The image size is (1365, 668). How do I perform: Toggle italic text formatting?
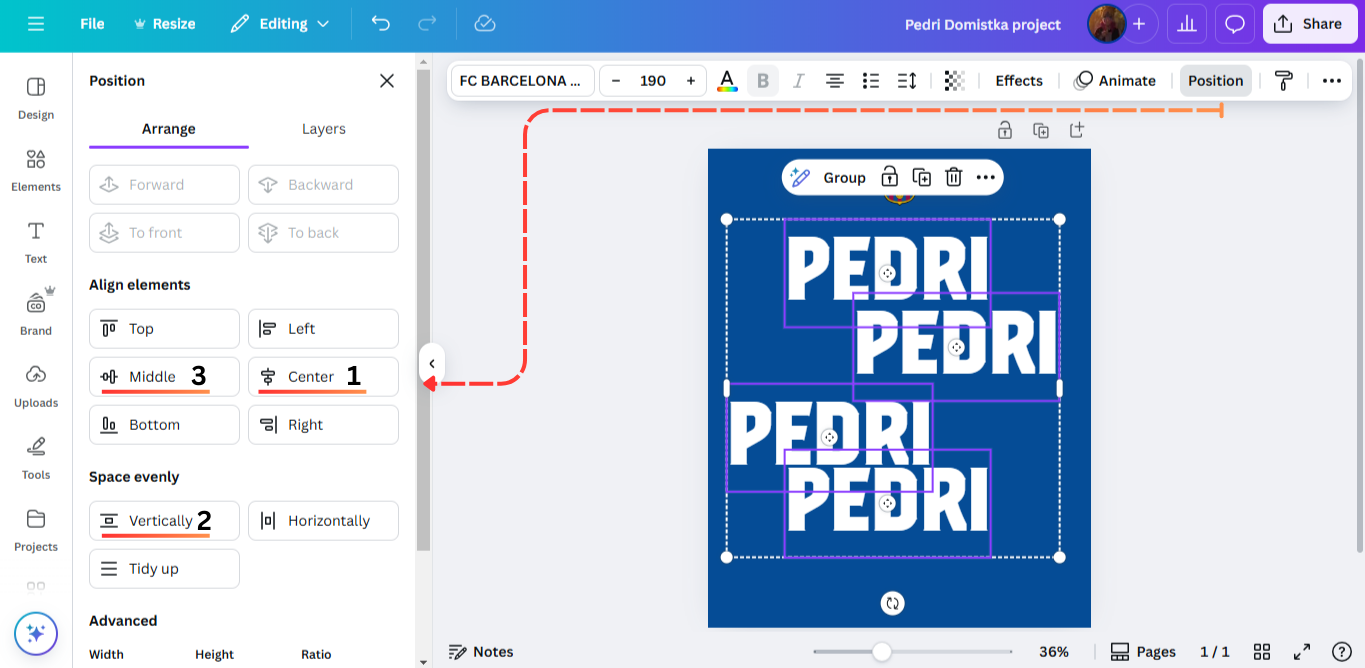pyautogui.click(x=798, y=81)
